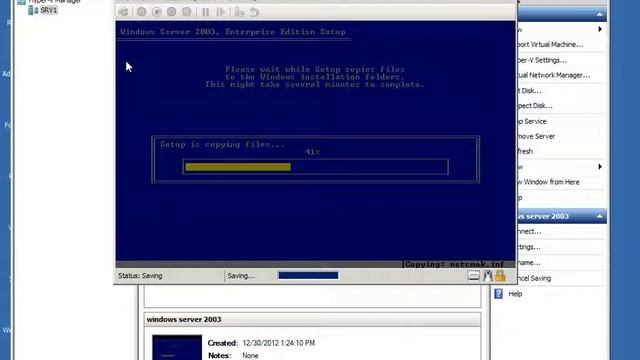640x360 pixels.
Task: Click the 'Copying: netcmak.inf' status line
Action: click(453, 264)
